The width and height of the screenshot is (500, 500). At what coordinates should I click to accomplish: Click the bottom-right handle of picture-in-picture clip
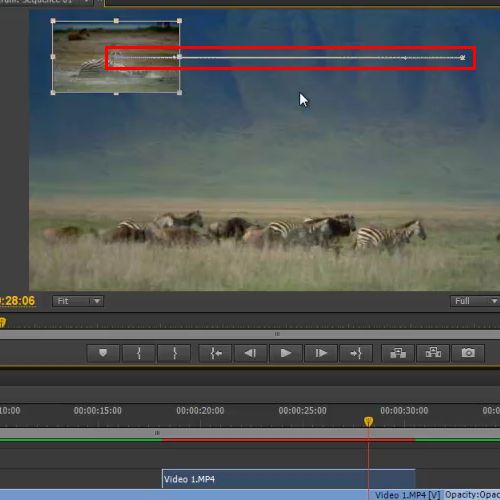(180, 93)
